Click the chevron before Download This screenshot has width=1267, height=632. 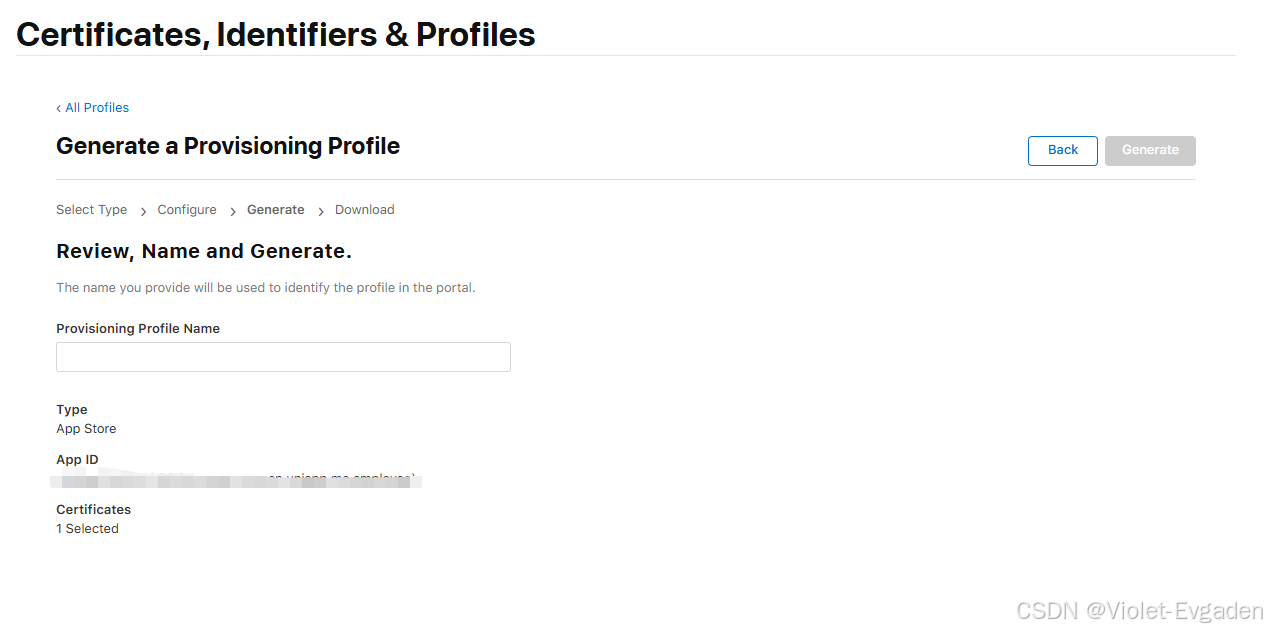(321, 211)
